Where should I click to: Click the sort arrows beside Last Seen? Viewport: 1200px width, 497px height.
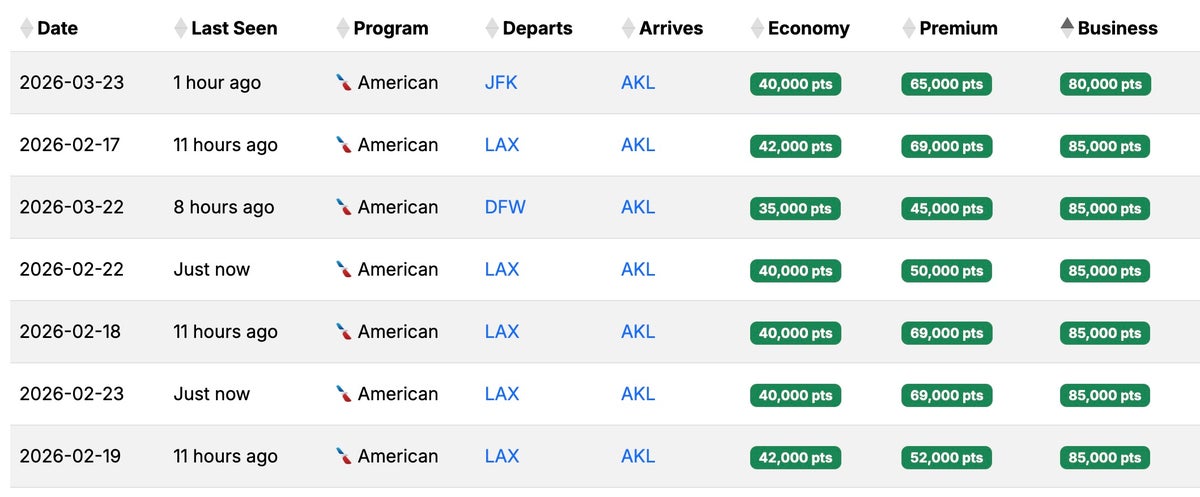coord(180,28)
